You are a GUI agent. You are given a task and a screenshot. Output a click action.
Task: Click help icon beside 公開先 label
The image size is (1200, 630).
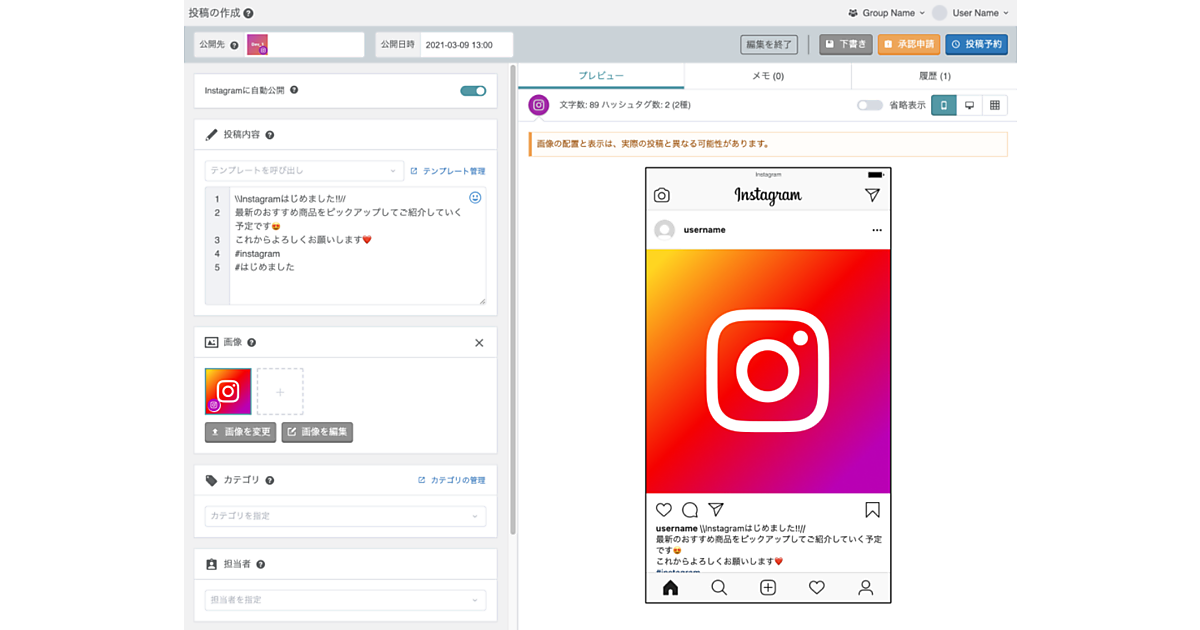(234, 45)
